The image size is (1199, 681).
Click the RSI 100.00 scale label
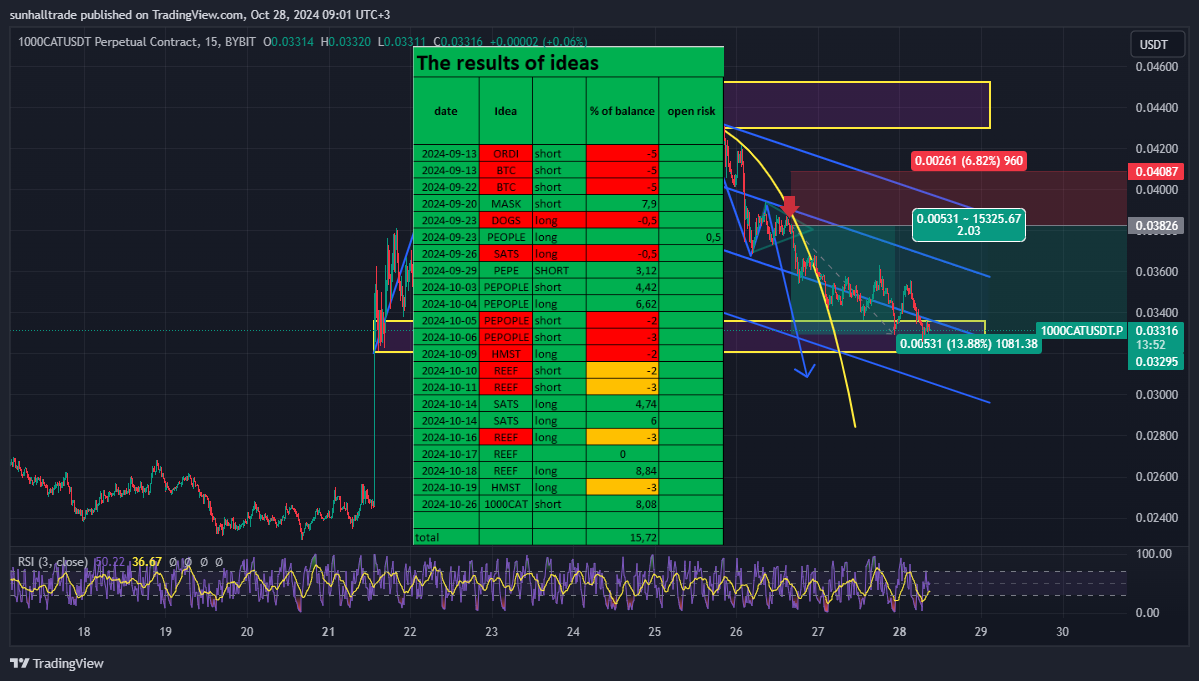tap(1153, 553)
